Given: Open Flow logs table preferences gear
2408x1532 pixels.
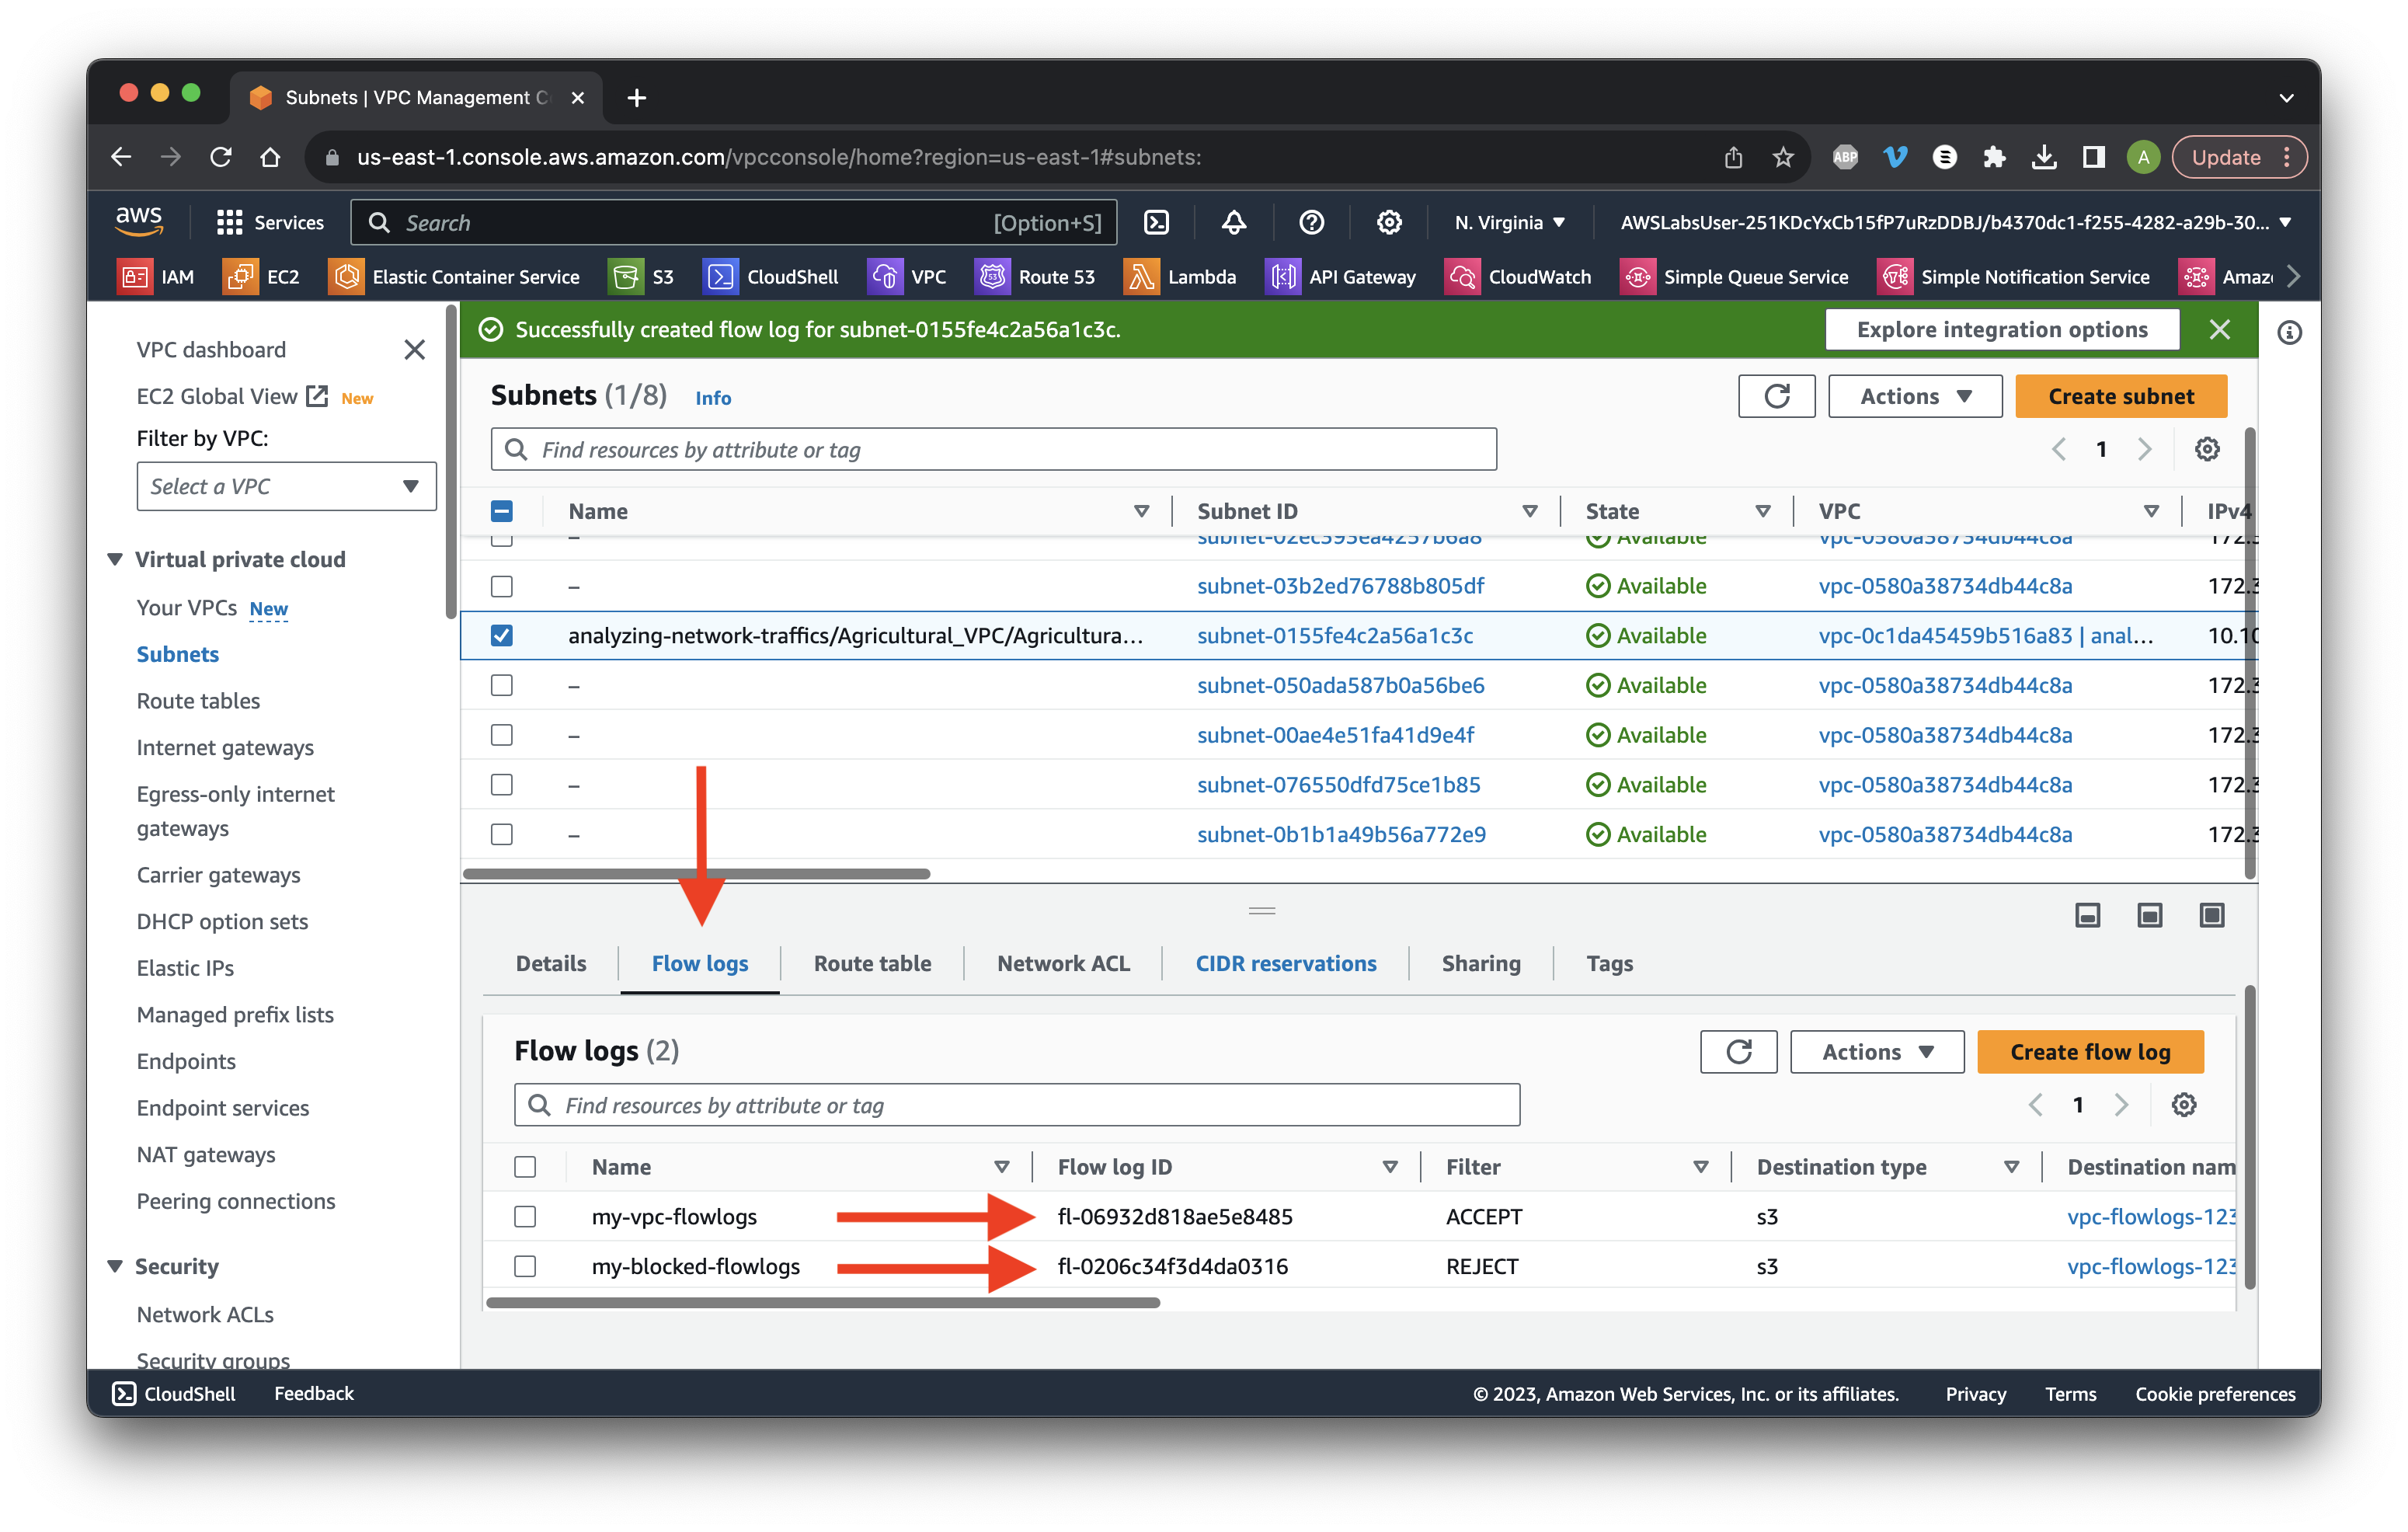Looking at the screenshot, I should [x=2183, y=1105].
